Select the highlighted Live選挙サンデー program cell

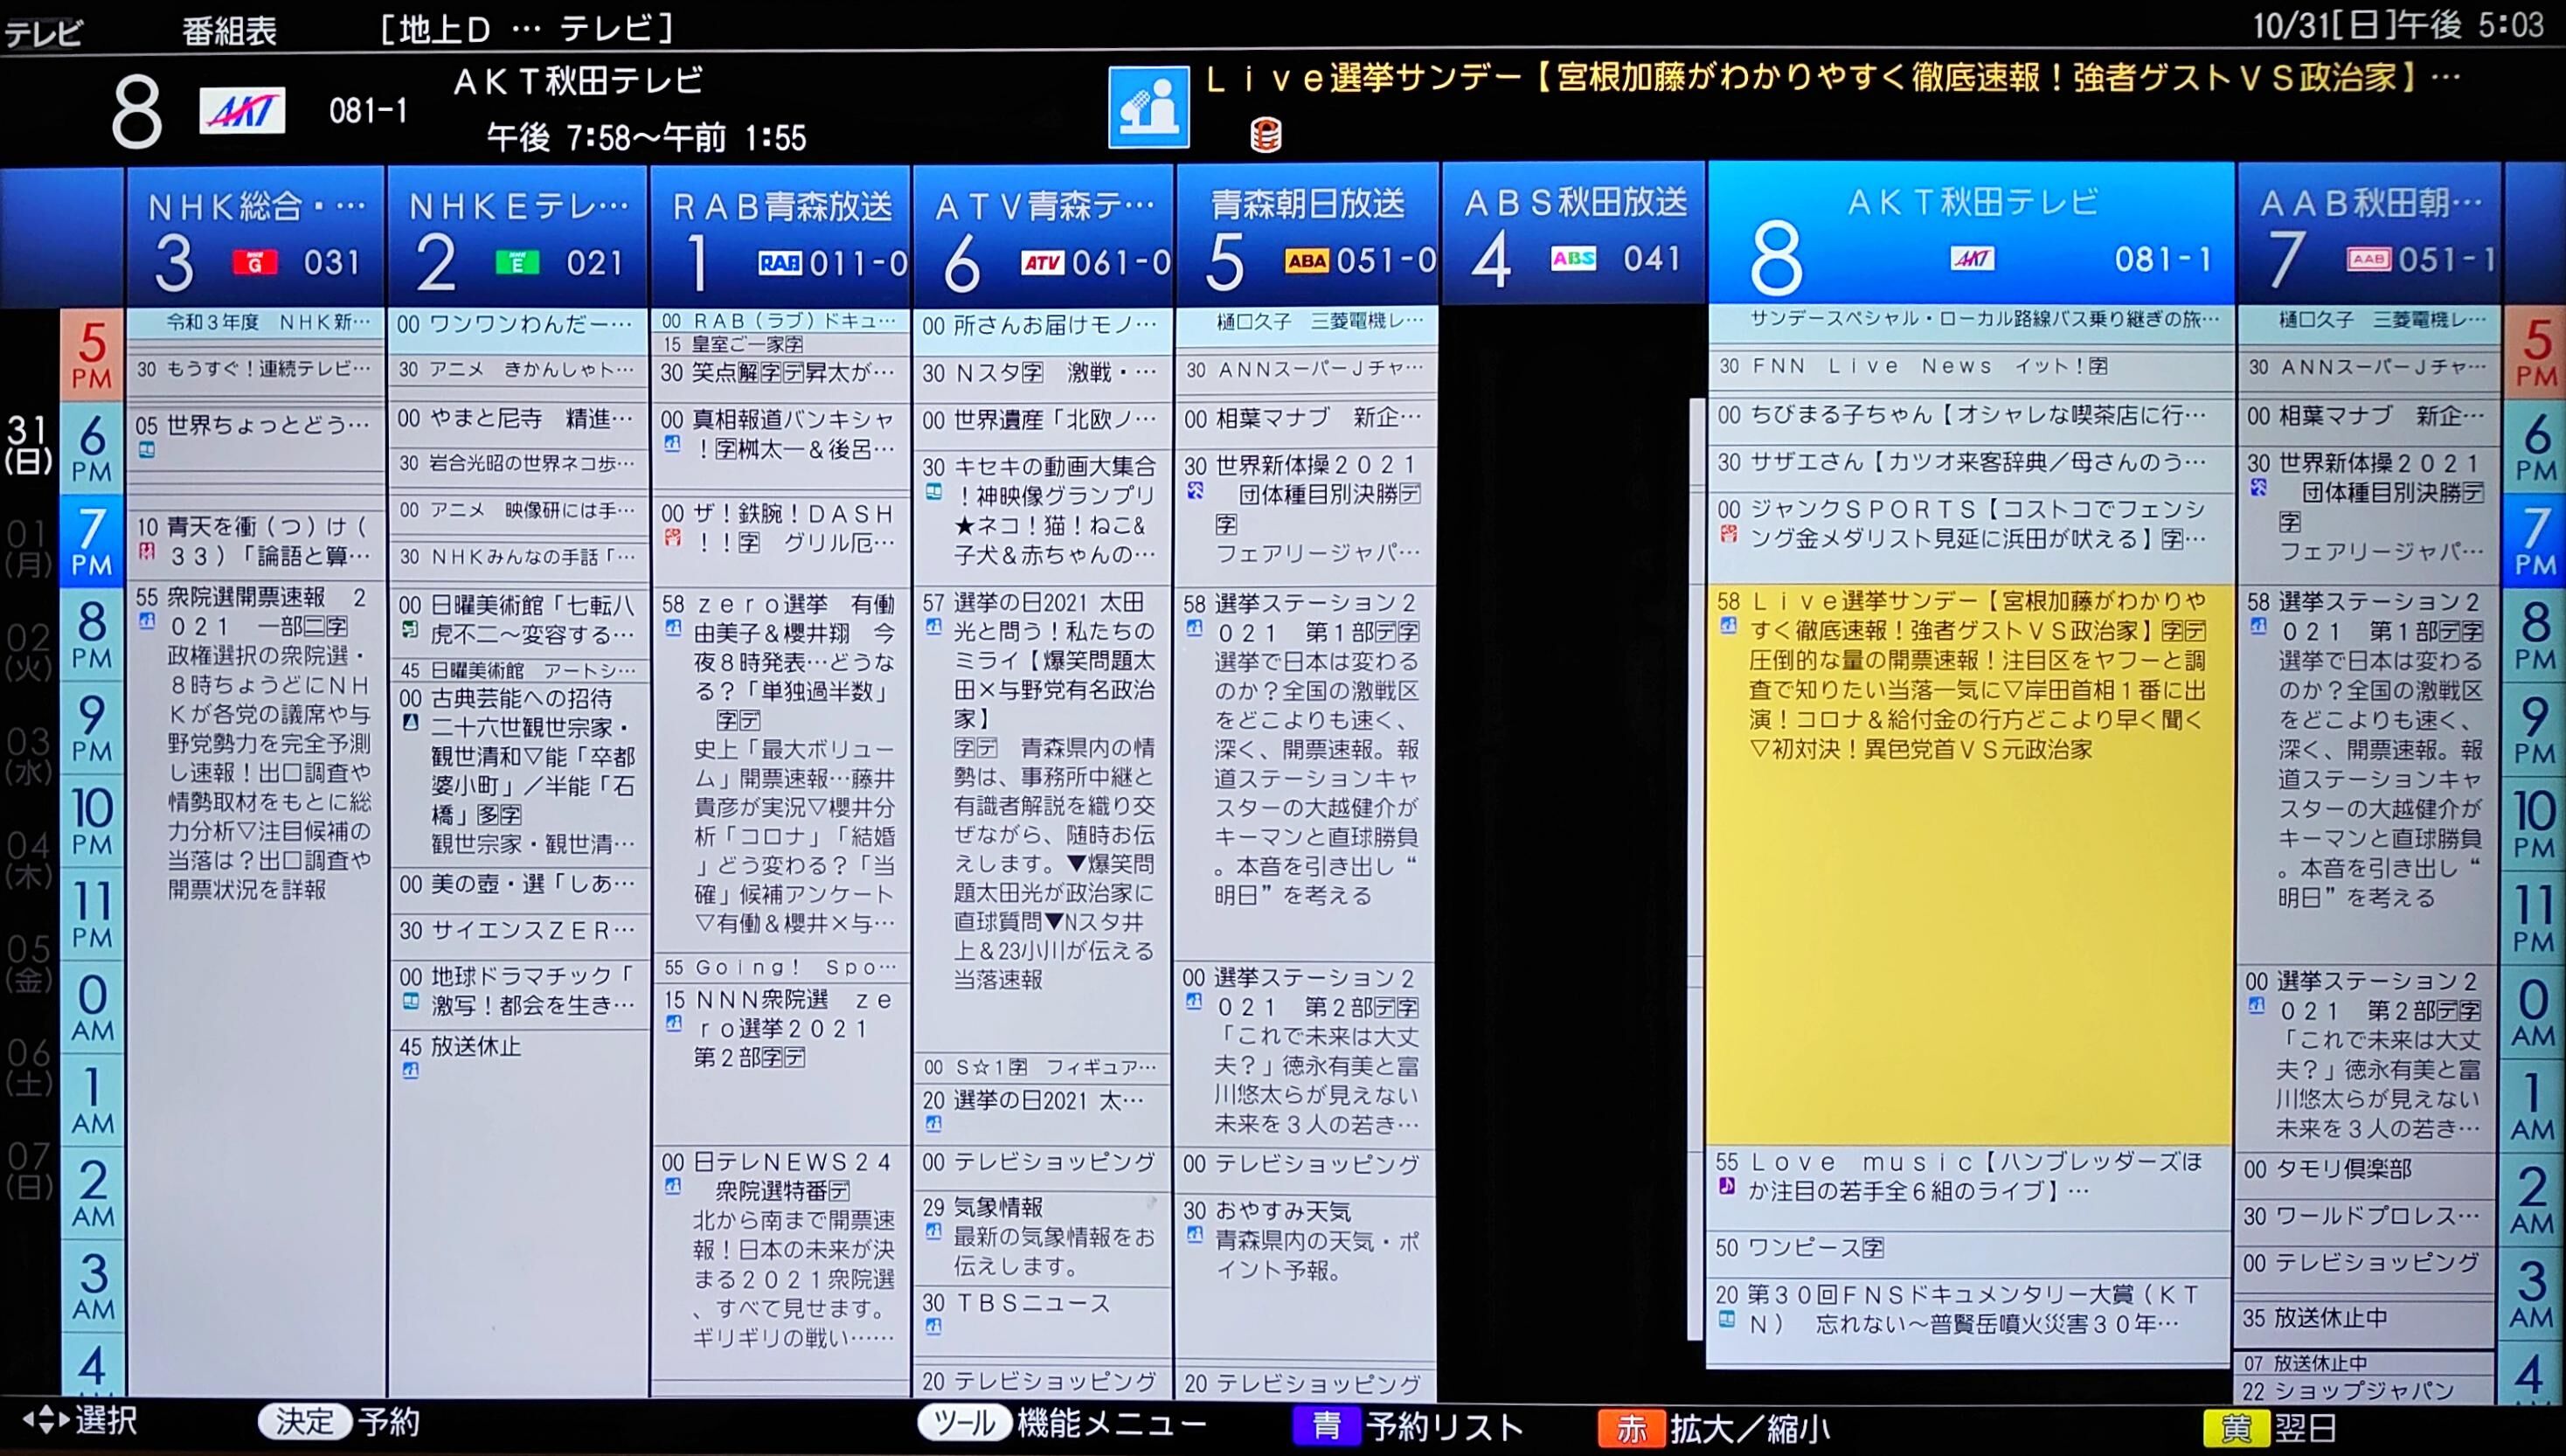[x=1969, y=864]
